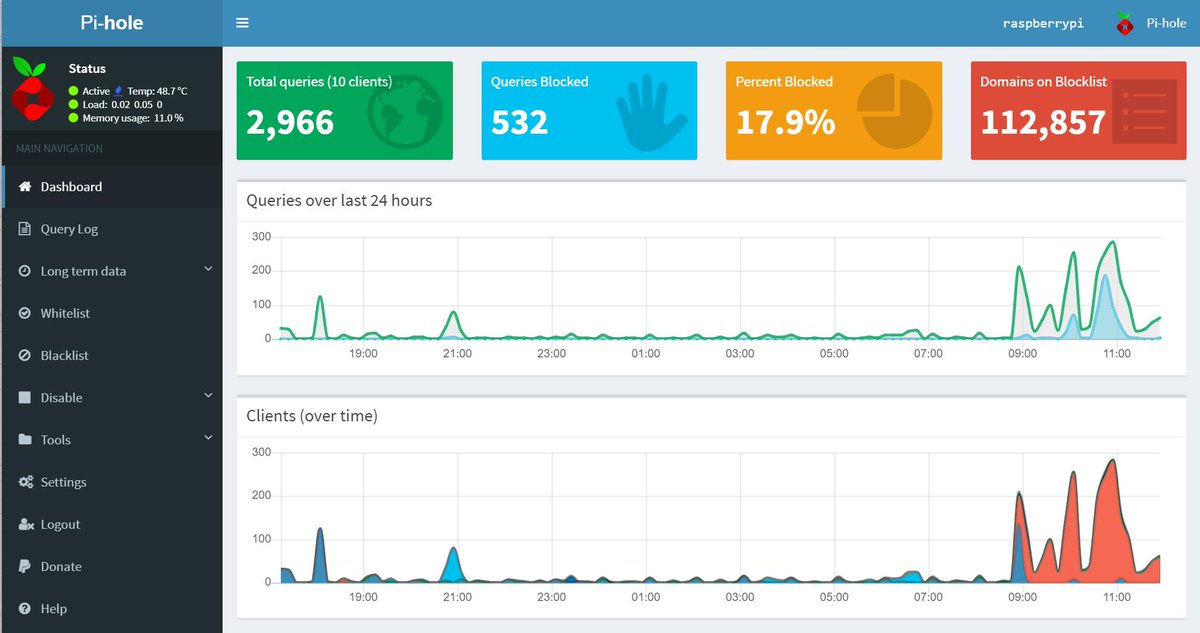This screenshot has width=1200, height=633.
Task: Expand the Tools submenu chevron
Action: point(208,437)
